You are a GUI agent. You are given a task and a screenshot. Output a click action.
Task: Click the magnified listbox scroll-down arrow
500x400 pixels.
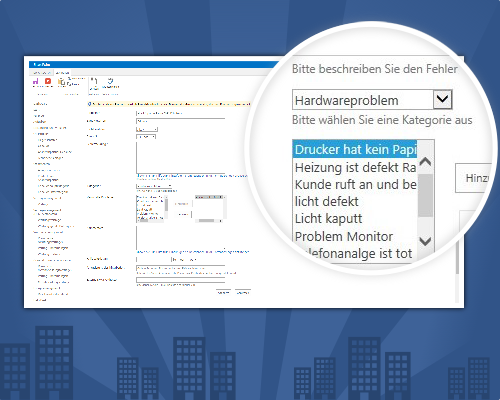point(425,241)
